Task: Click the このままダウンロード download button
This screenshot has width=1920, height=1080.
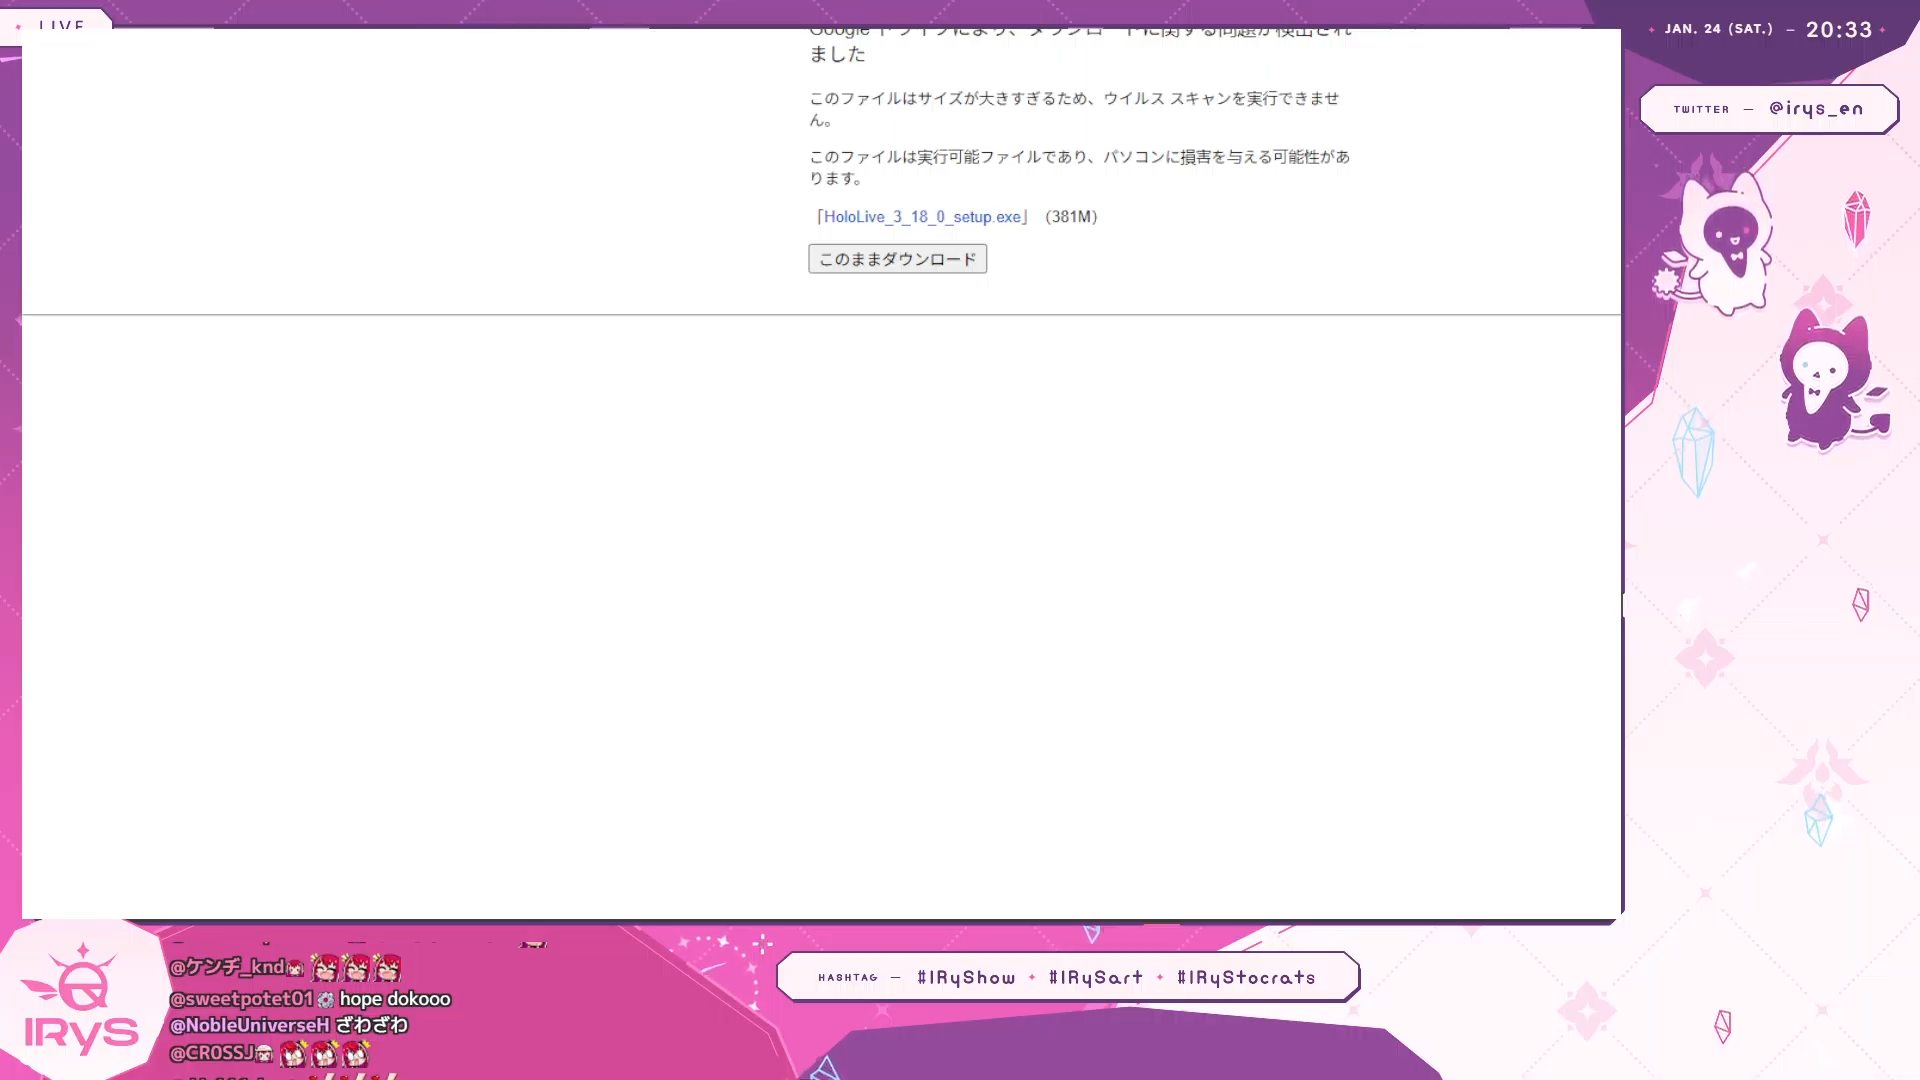Action: click(897, 259)
